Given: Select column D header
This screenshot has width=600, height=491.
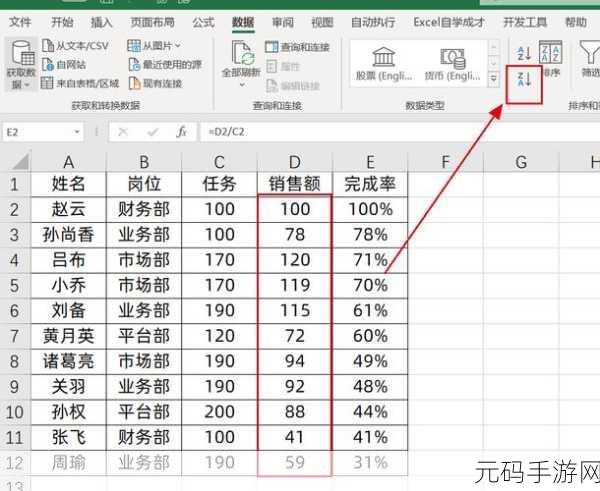Looking at the screenshot, I should click(x=295, y=162).
